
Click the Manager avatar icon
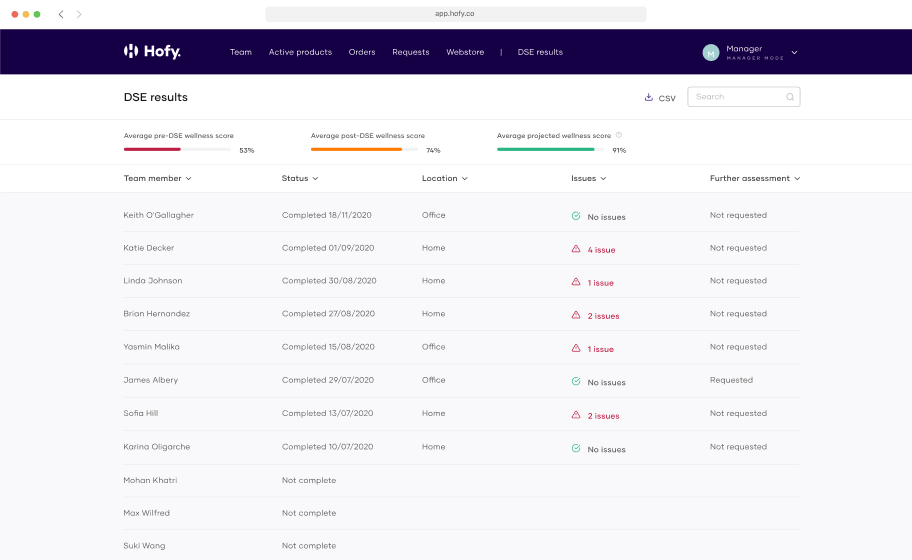click(x=711, y=53)
